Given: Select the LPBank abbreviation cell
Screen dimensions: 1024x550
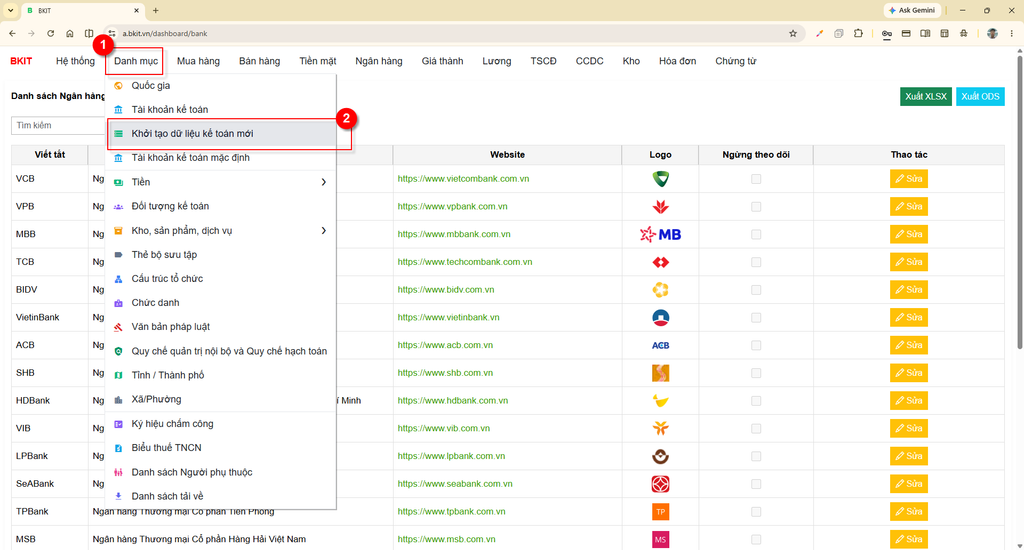Looking at the screenshot, I should point(50,456).
